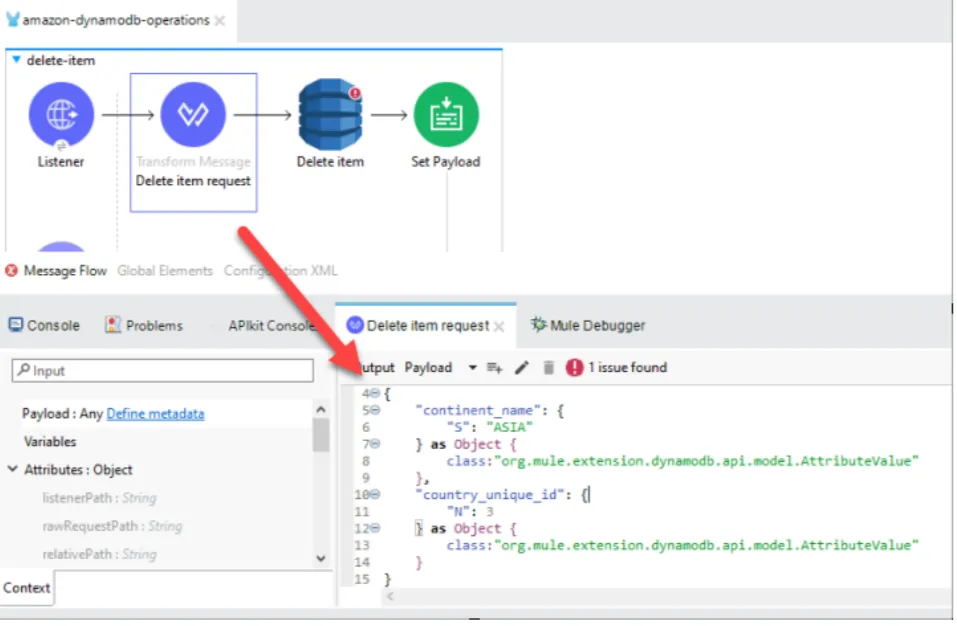Switch to the Global Elements view
The width and height of the screenshot is (957, 626).
pos(165,271)
